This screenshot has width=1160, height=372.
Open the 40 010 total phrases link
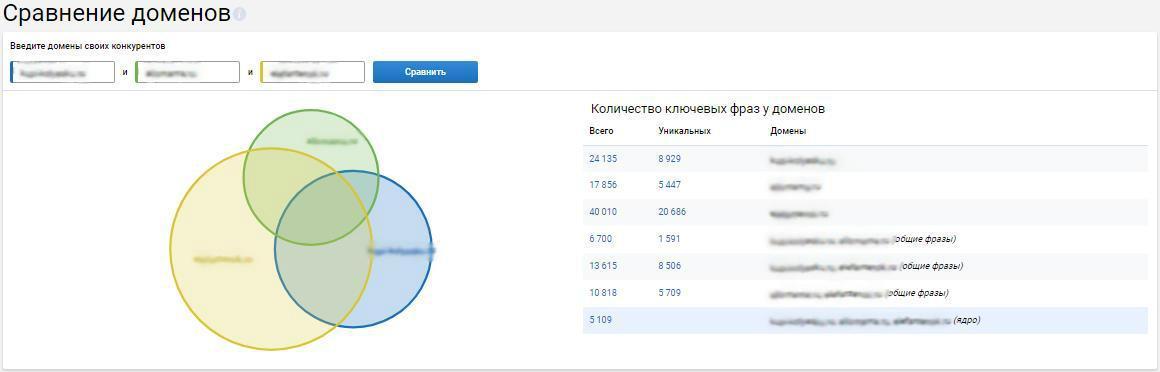pos(603,212)
